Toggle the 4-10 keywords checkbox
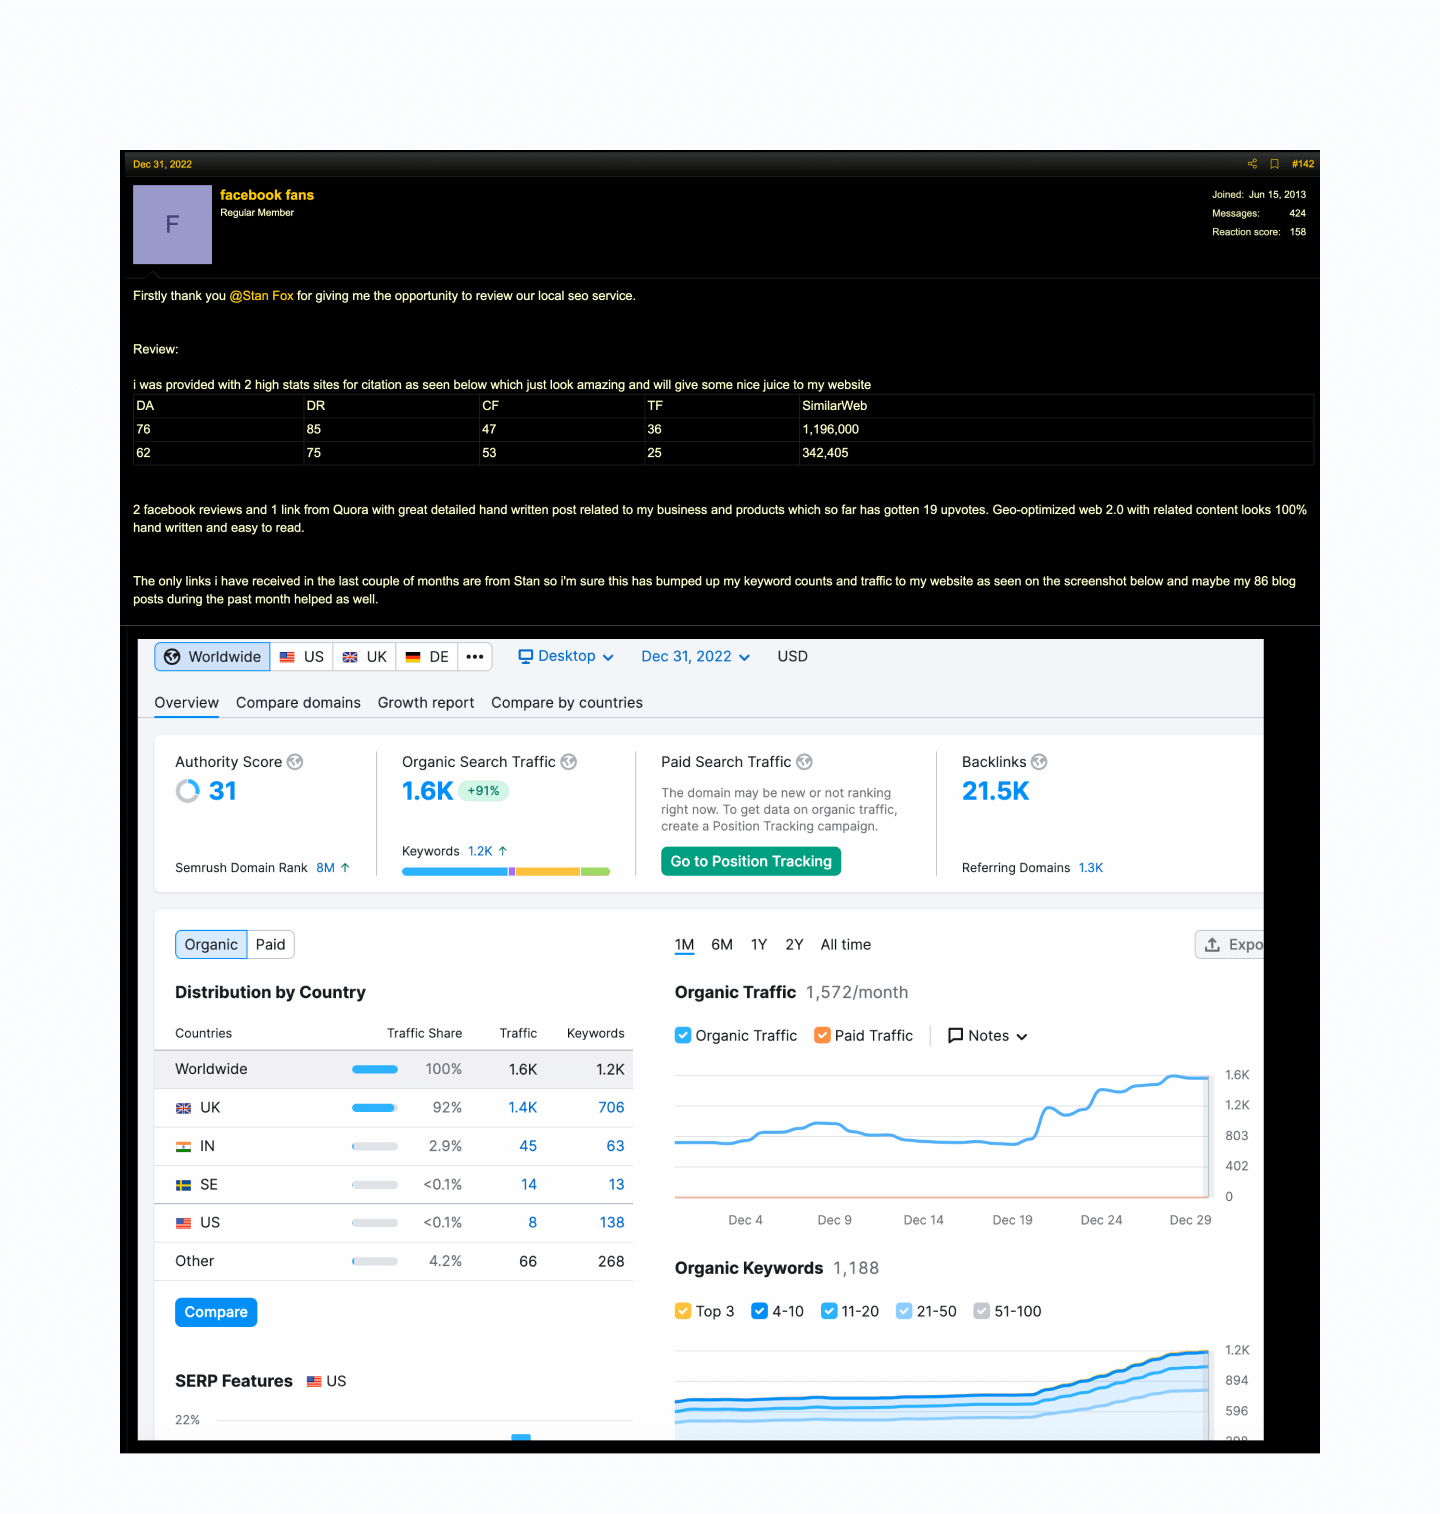 [x=759, y=1311]
